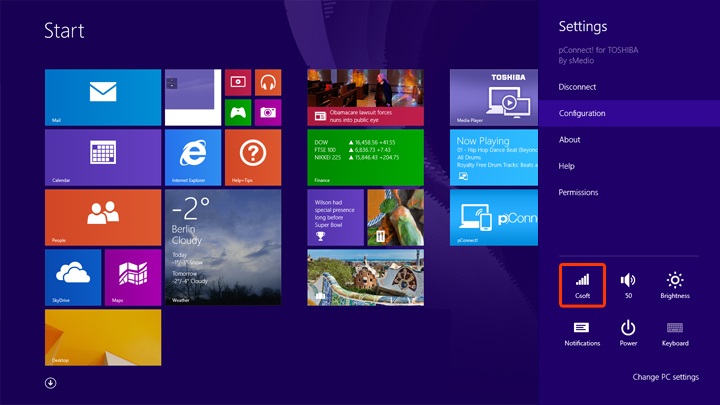The width and height of the screenshot is (720, 405).
Task: Open the Maps tile
Action: pos(132,277)
